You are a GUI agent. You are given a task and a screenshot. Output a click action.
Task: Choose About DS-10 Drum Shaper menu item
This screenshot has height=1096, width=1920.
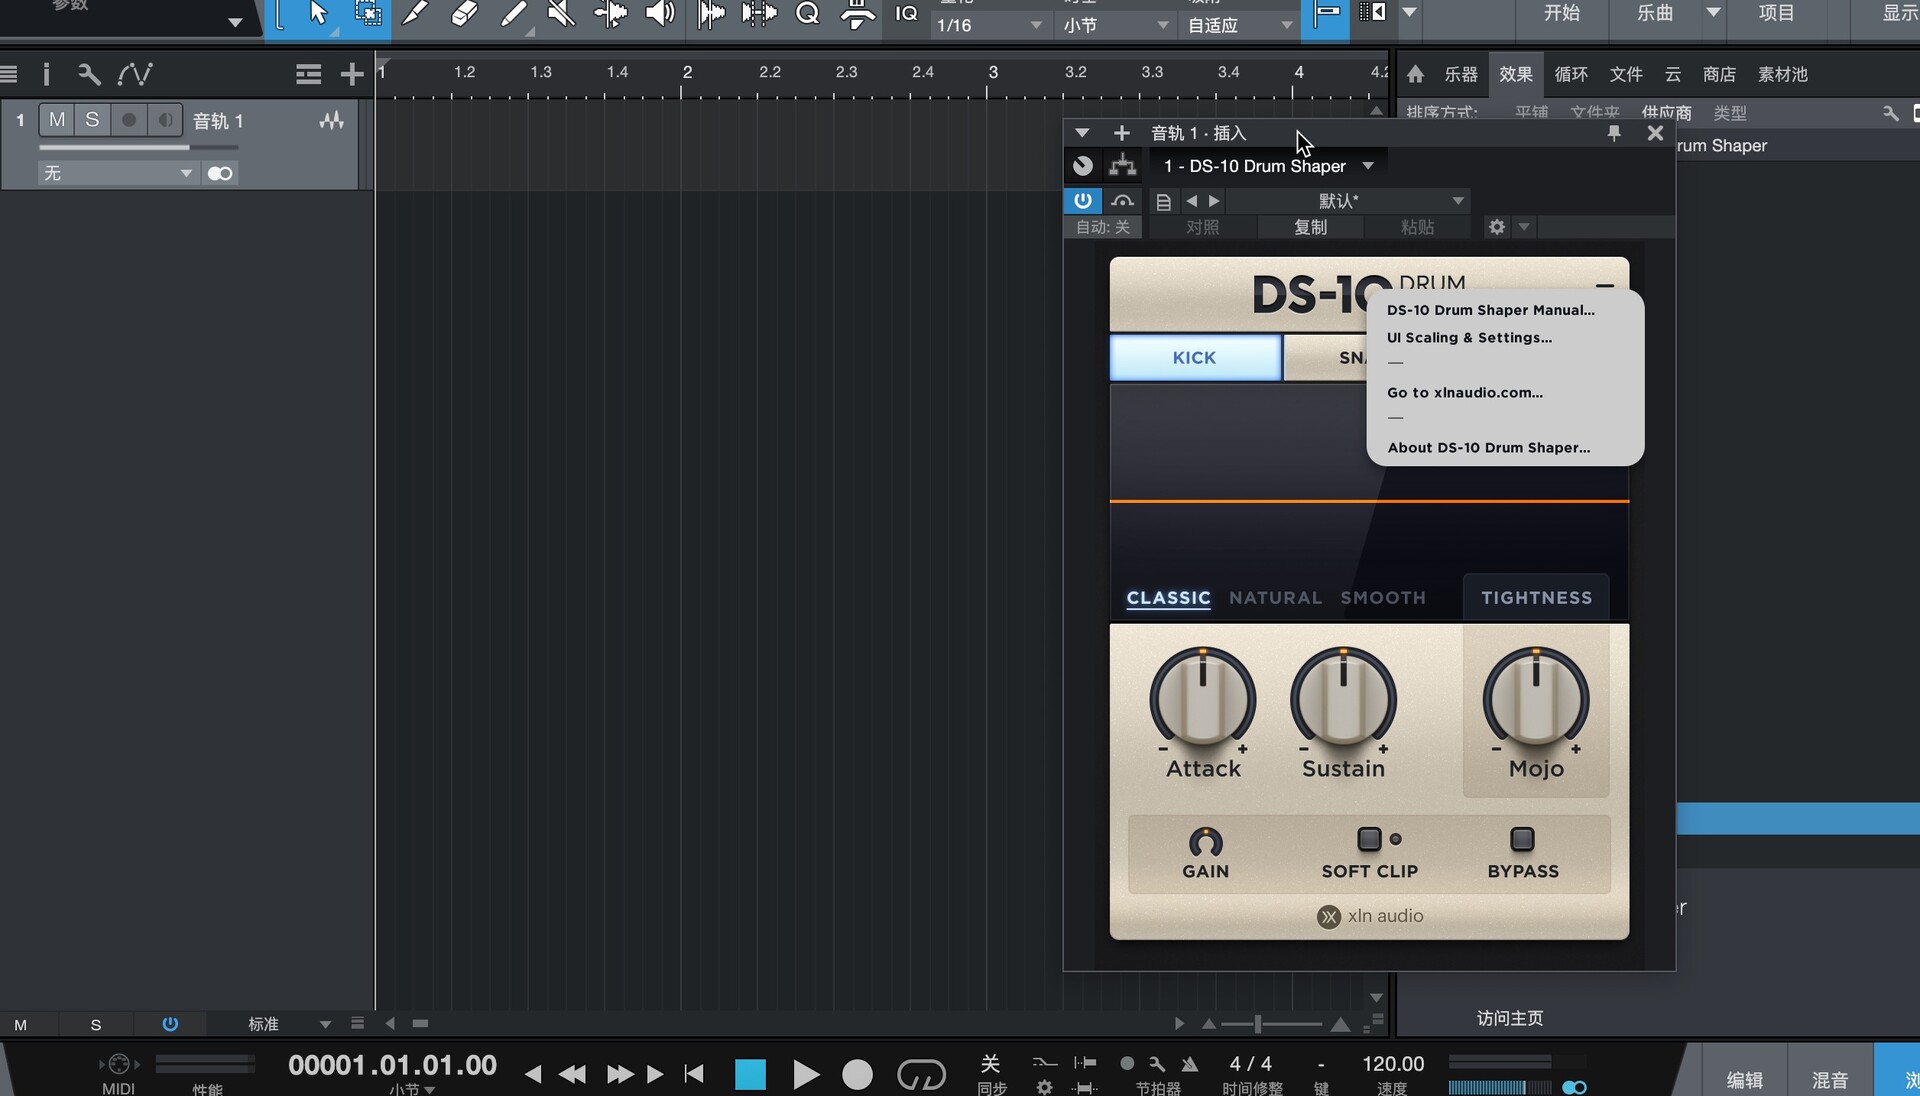tap(1488, 448)
